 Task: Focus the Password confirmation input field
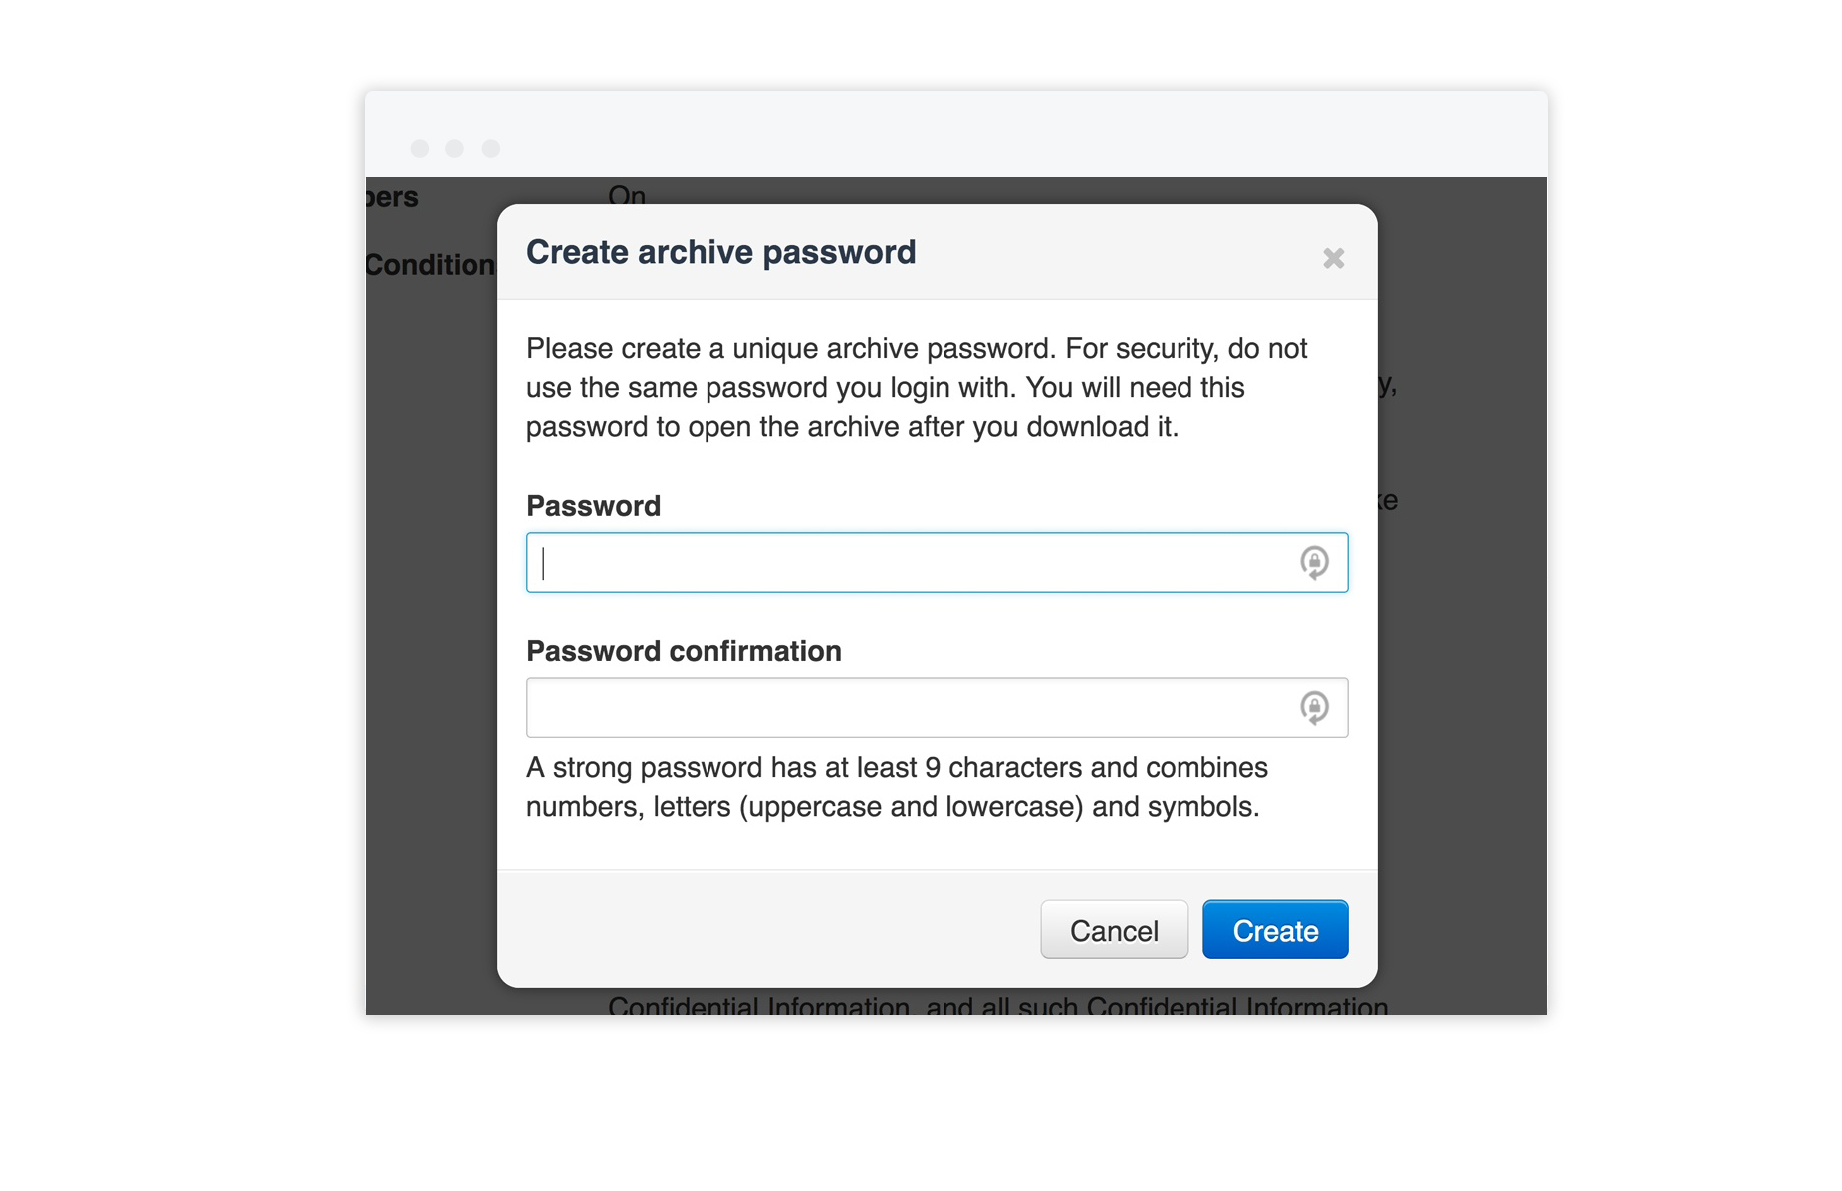pos(910,708)
